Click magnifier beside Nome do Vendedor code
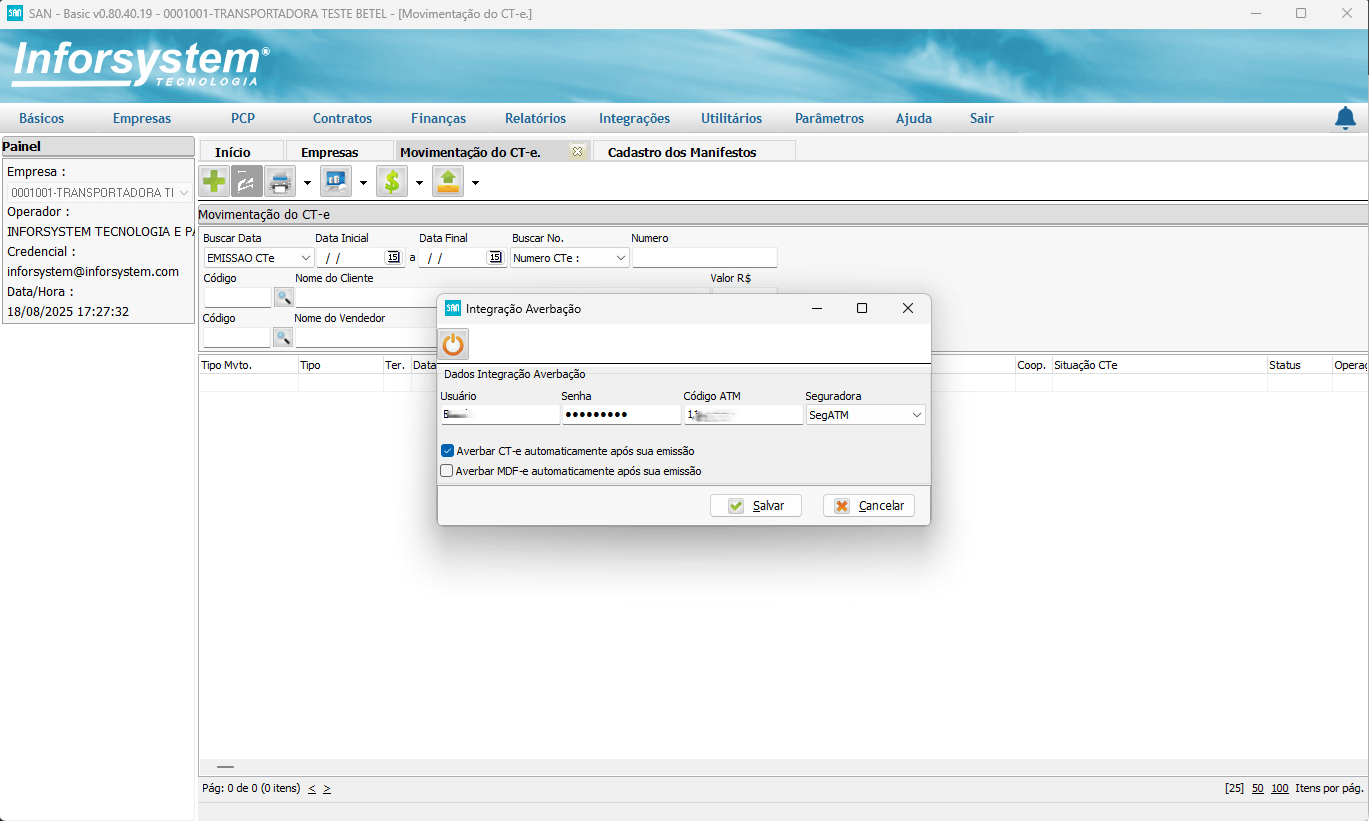 pyautogui.click(x=281, y=337)
